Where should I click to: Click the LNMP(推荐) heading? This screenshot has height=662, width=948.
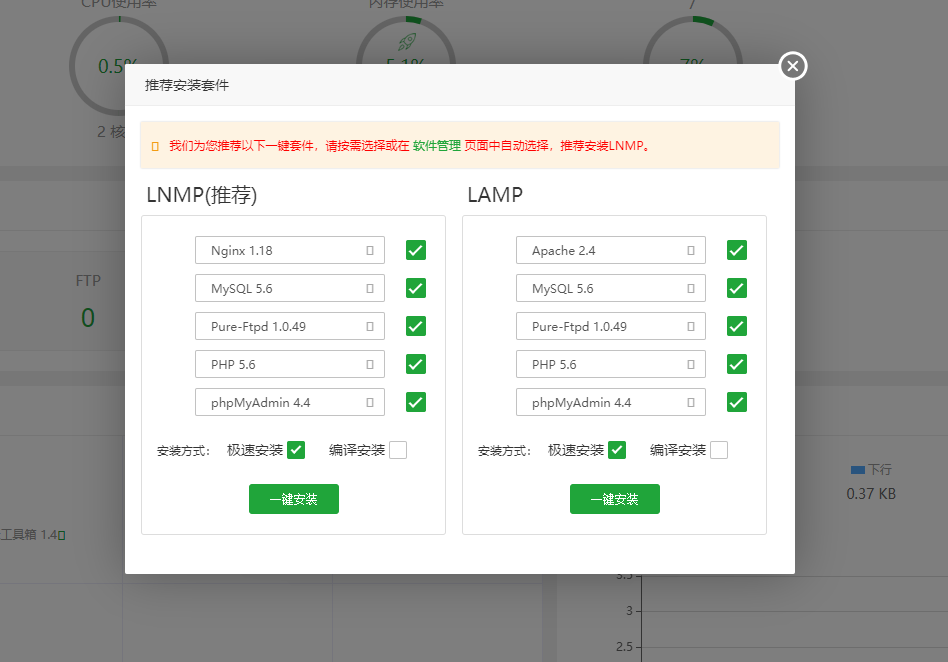click(x=202, y=195)
